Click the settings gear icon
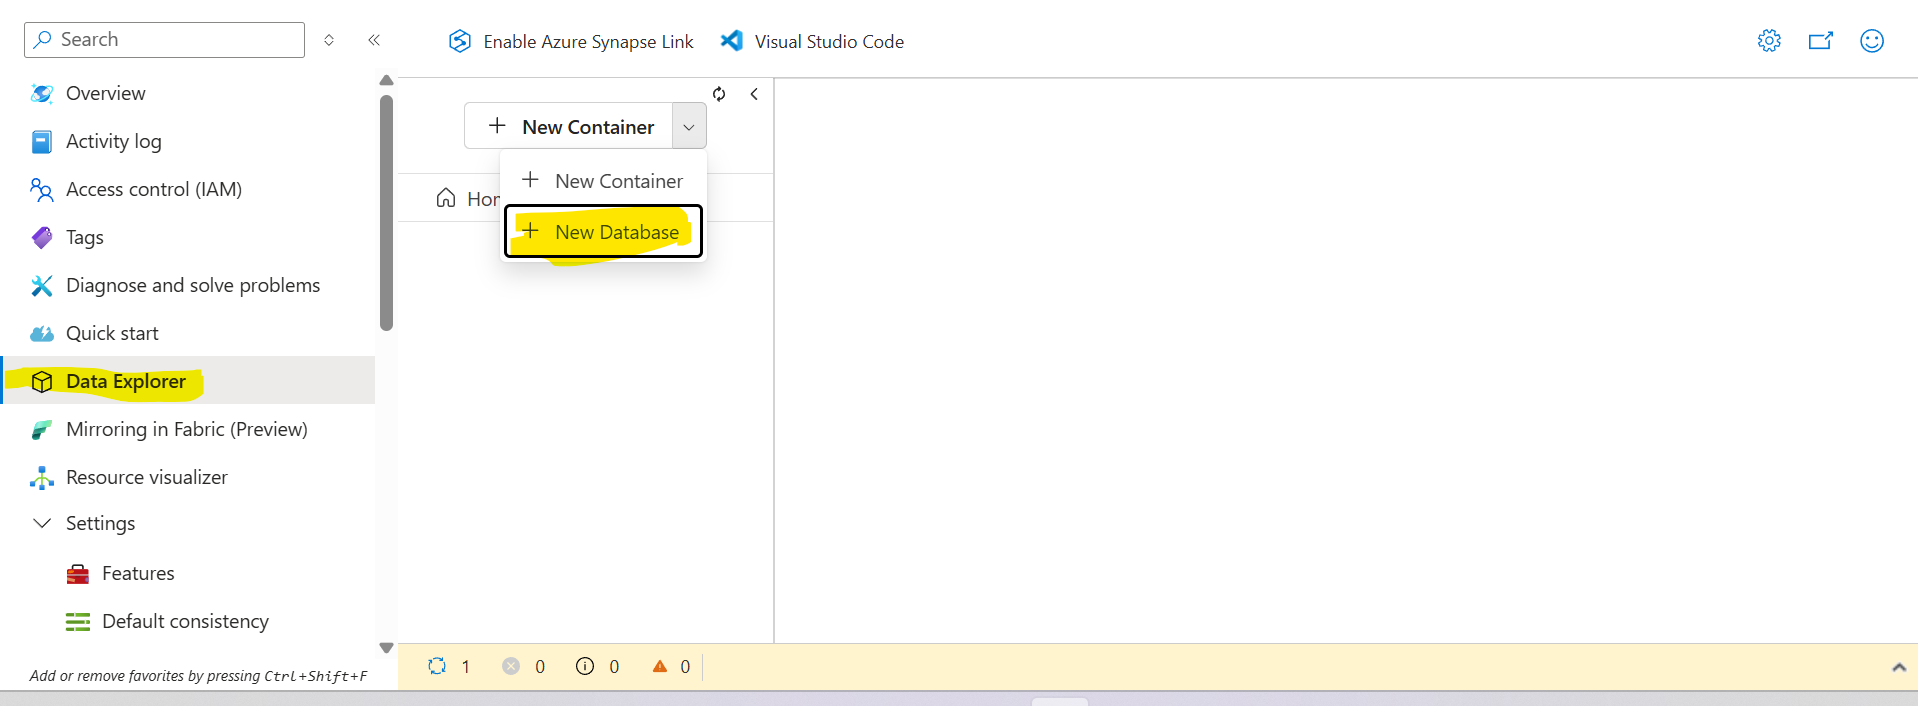Image resolution: width=1918 pixels, height=706 pixels. pyautogui.click(x=1769, y=41)
